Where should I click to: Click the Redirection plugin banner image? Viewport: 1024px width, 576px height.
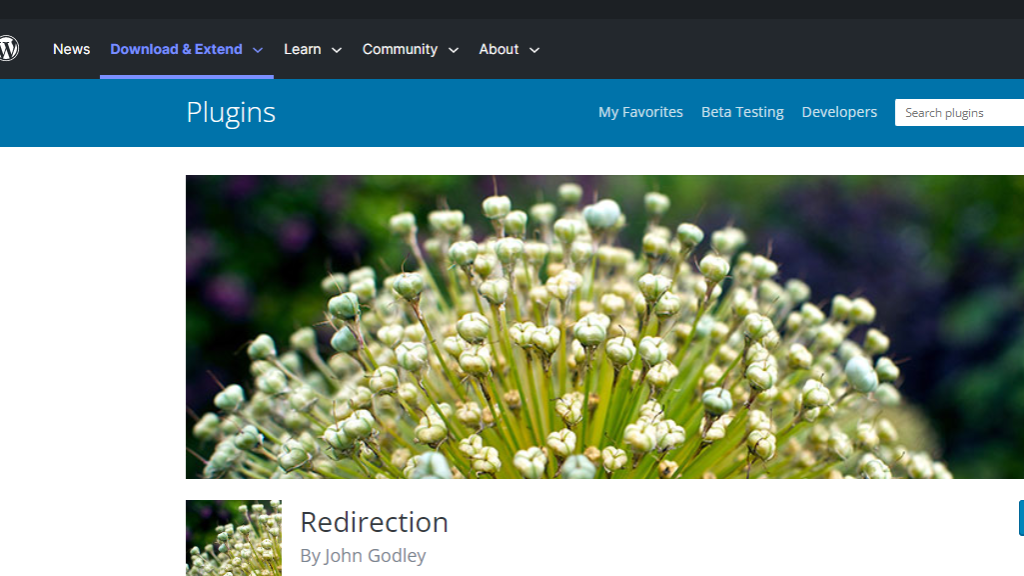pyautogui.click(x=605, y=327)
